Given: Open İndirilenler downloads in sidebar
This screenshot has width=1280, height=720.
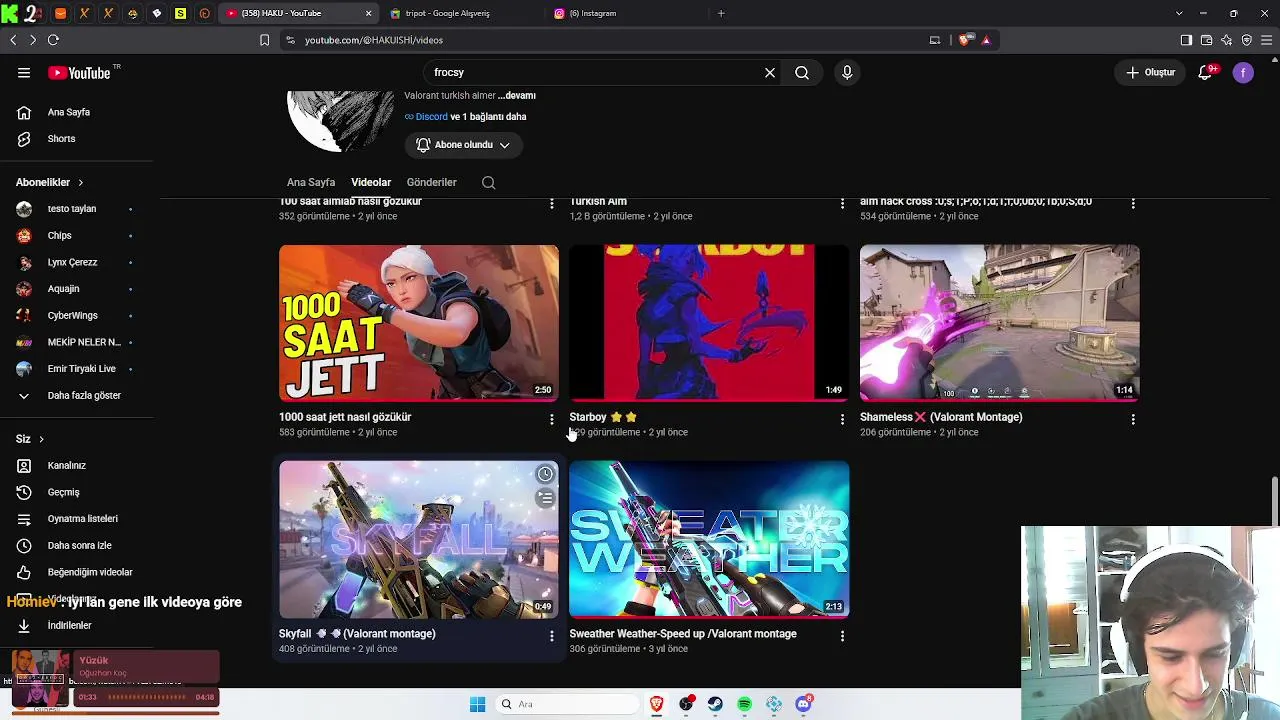Looking at the screenshot, I should pyautogui.click(x=76, y=625).
